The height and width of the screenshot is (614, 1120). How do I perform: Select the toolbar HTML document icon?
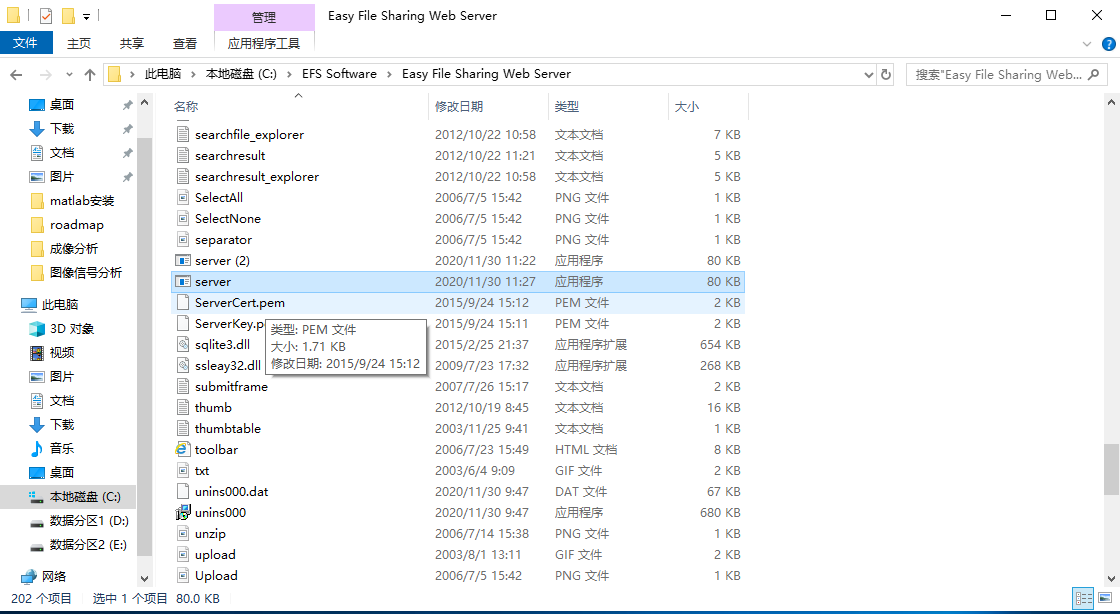[x=184, y=450]
